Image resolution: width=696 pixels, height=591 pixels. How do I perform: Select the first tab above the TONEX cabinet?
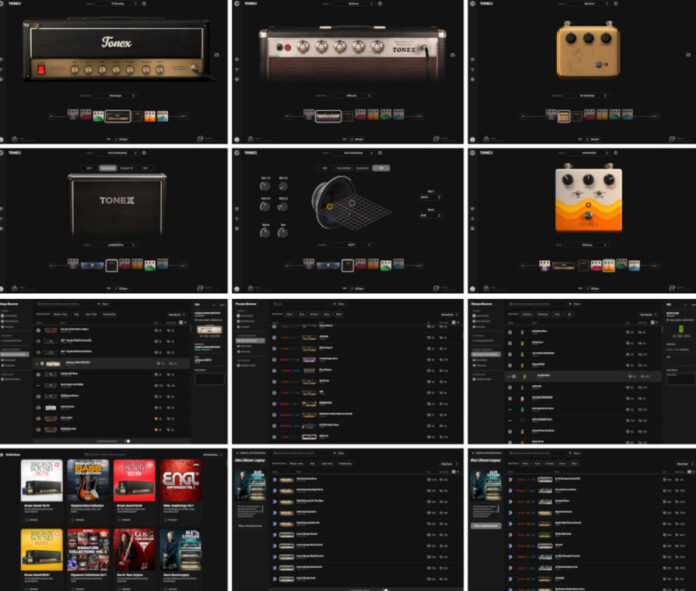(x=89, y=168)
